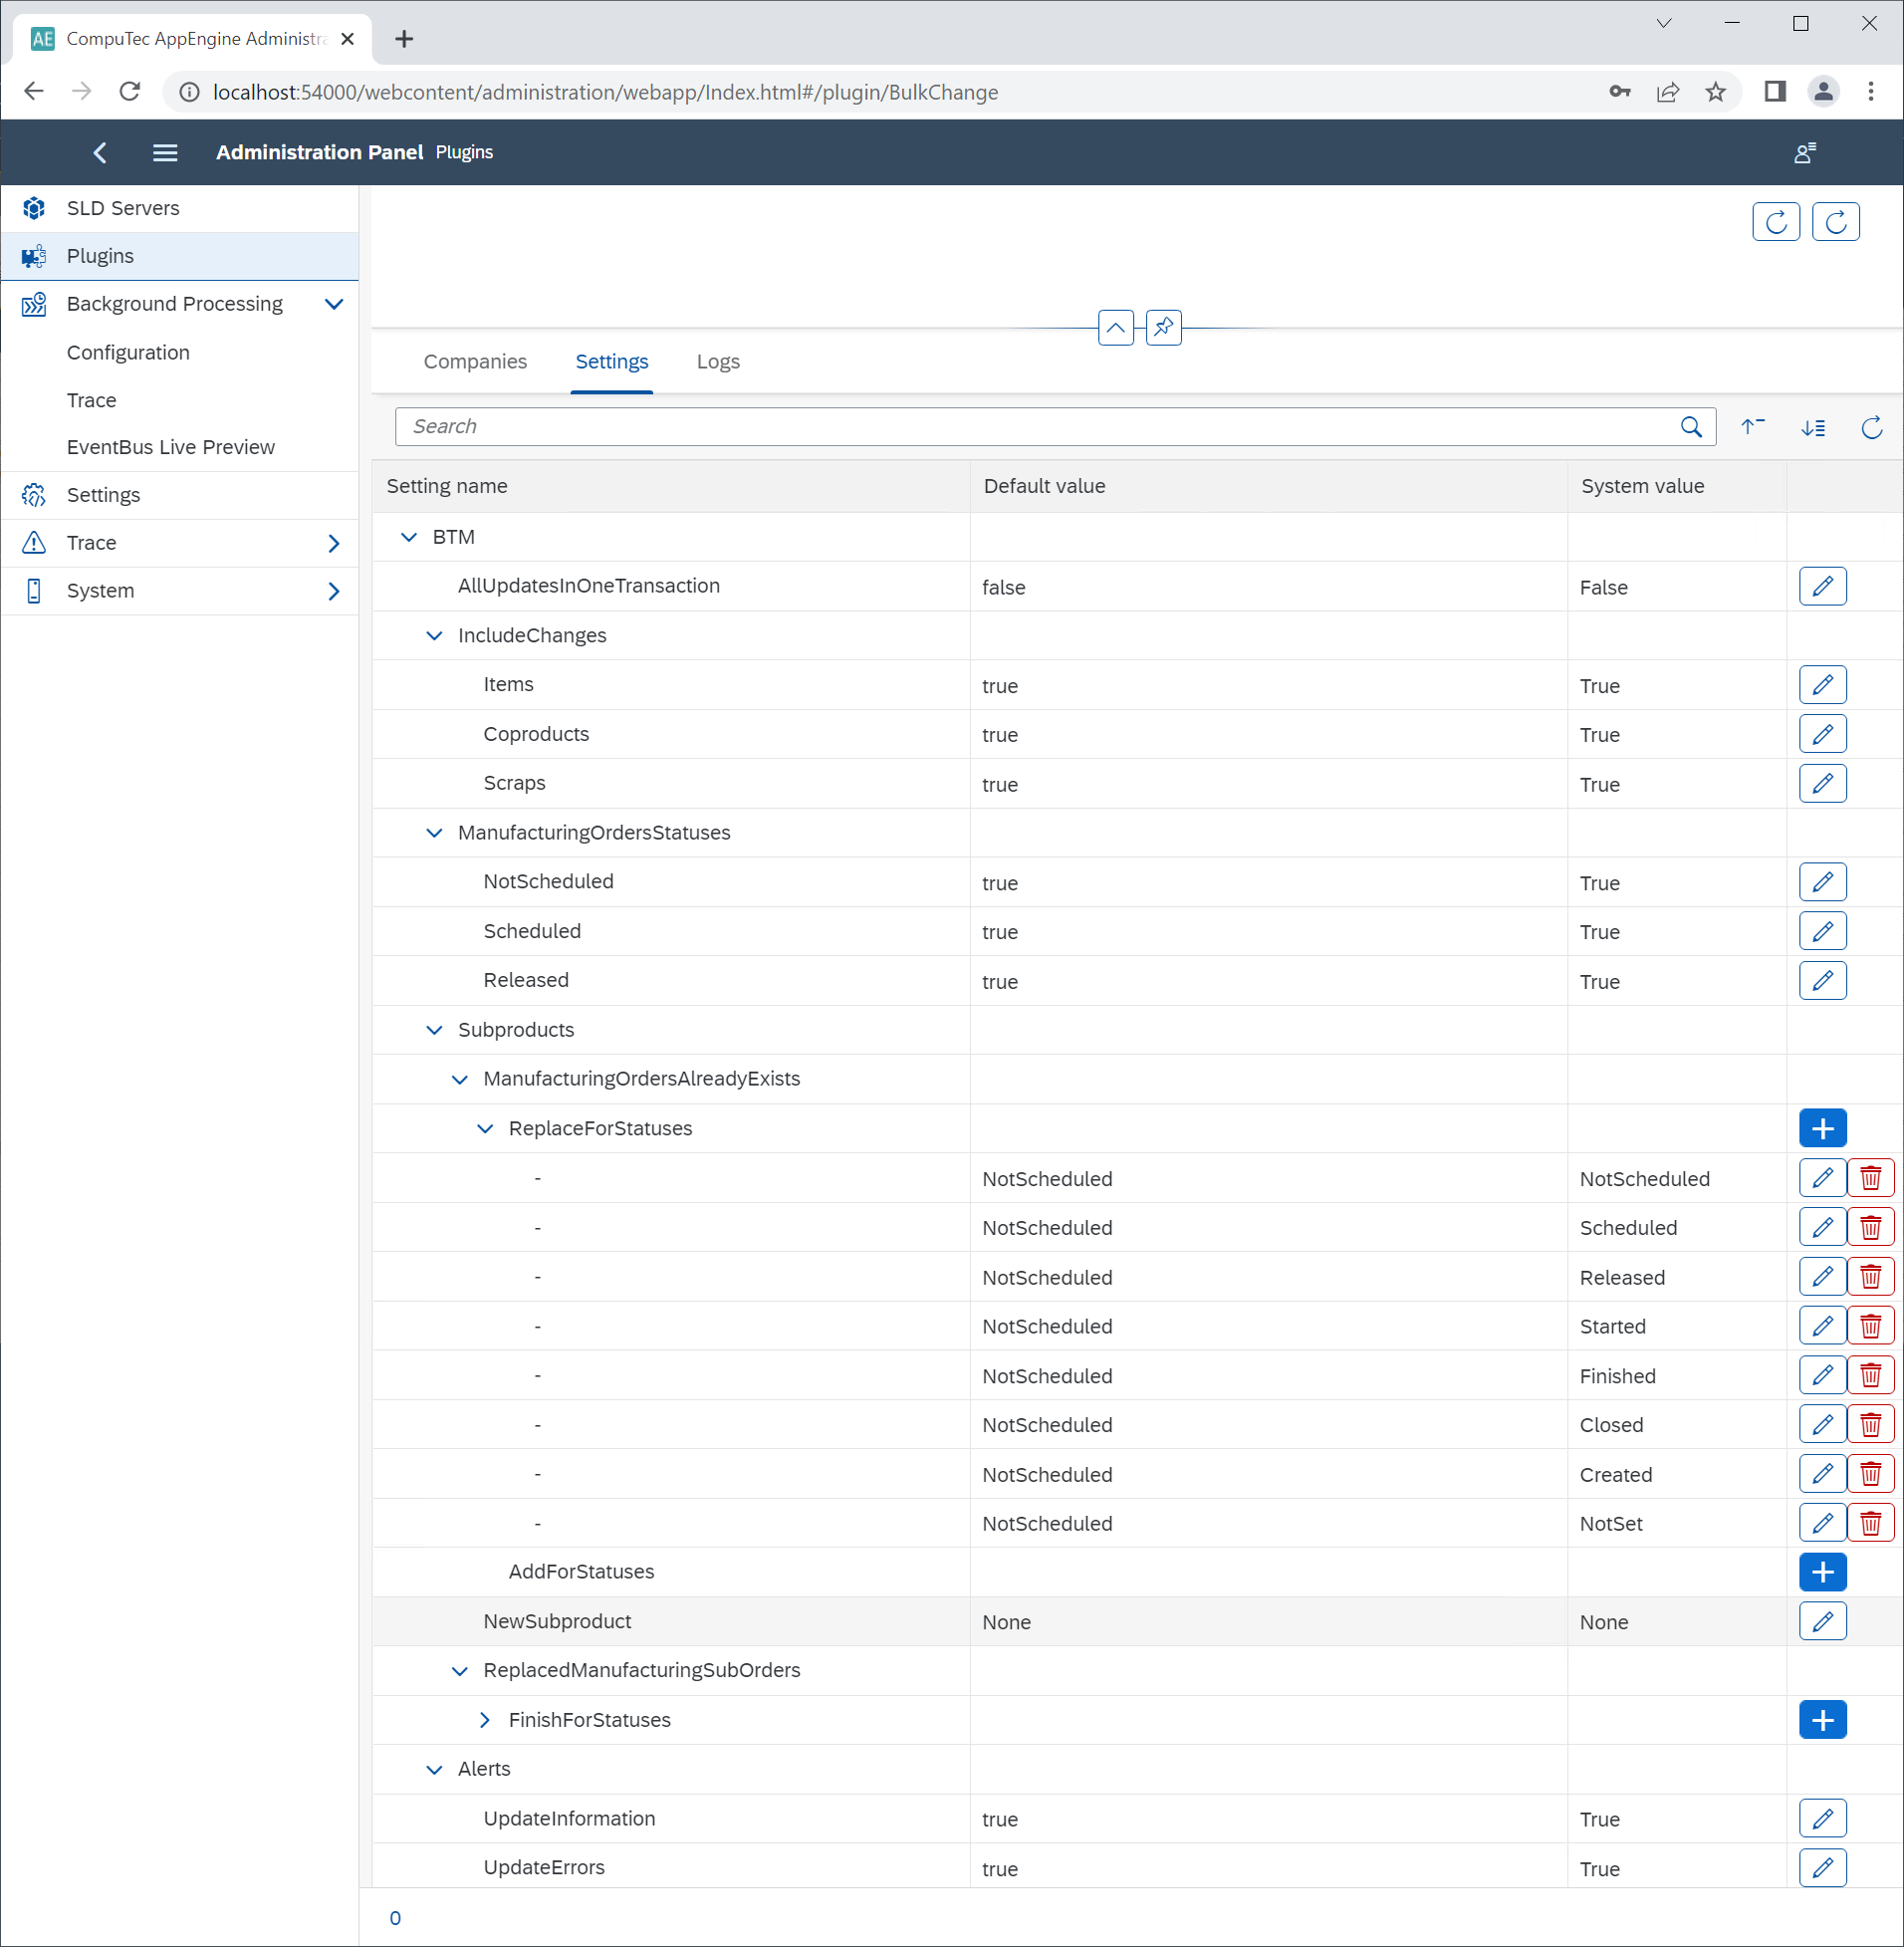Open the Logs tab
1904x1947 pixels.
click(x=718, y=362)
